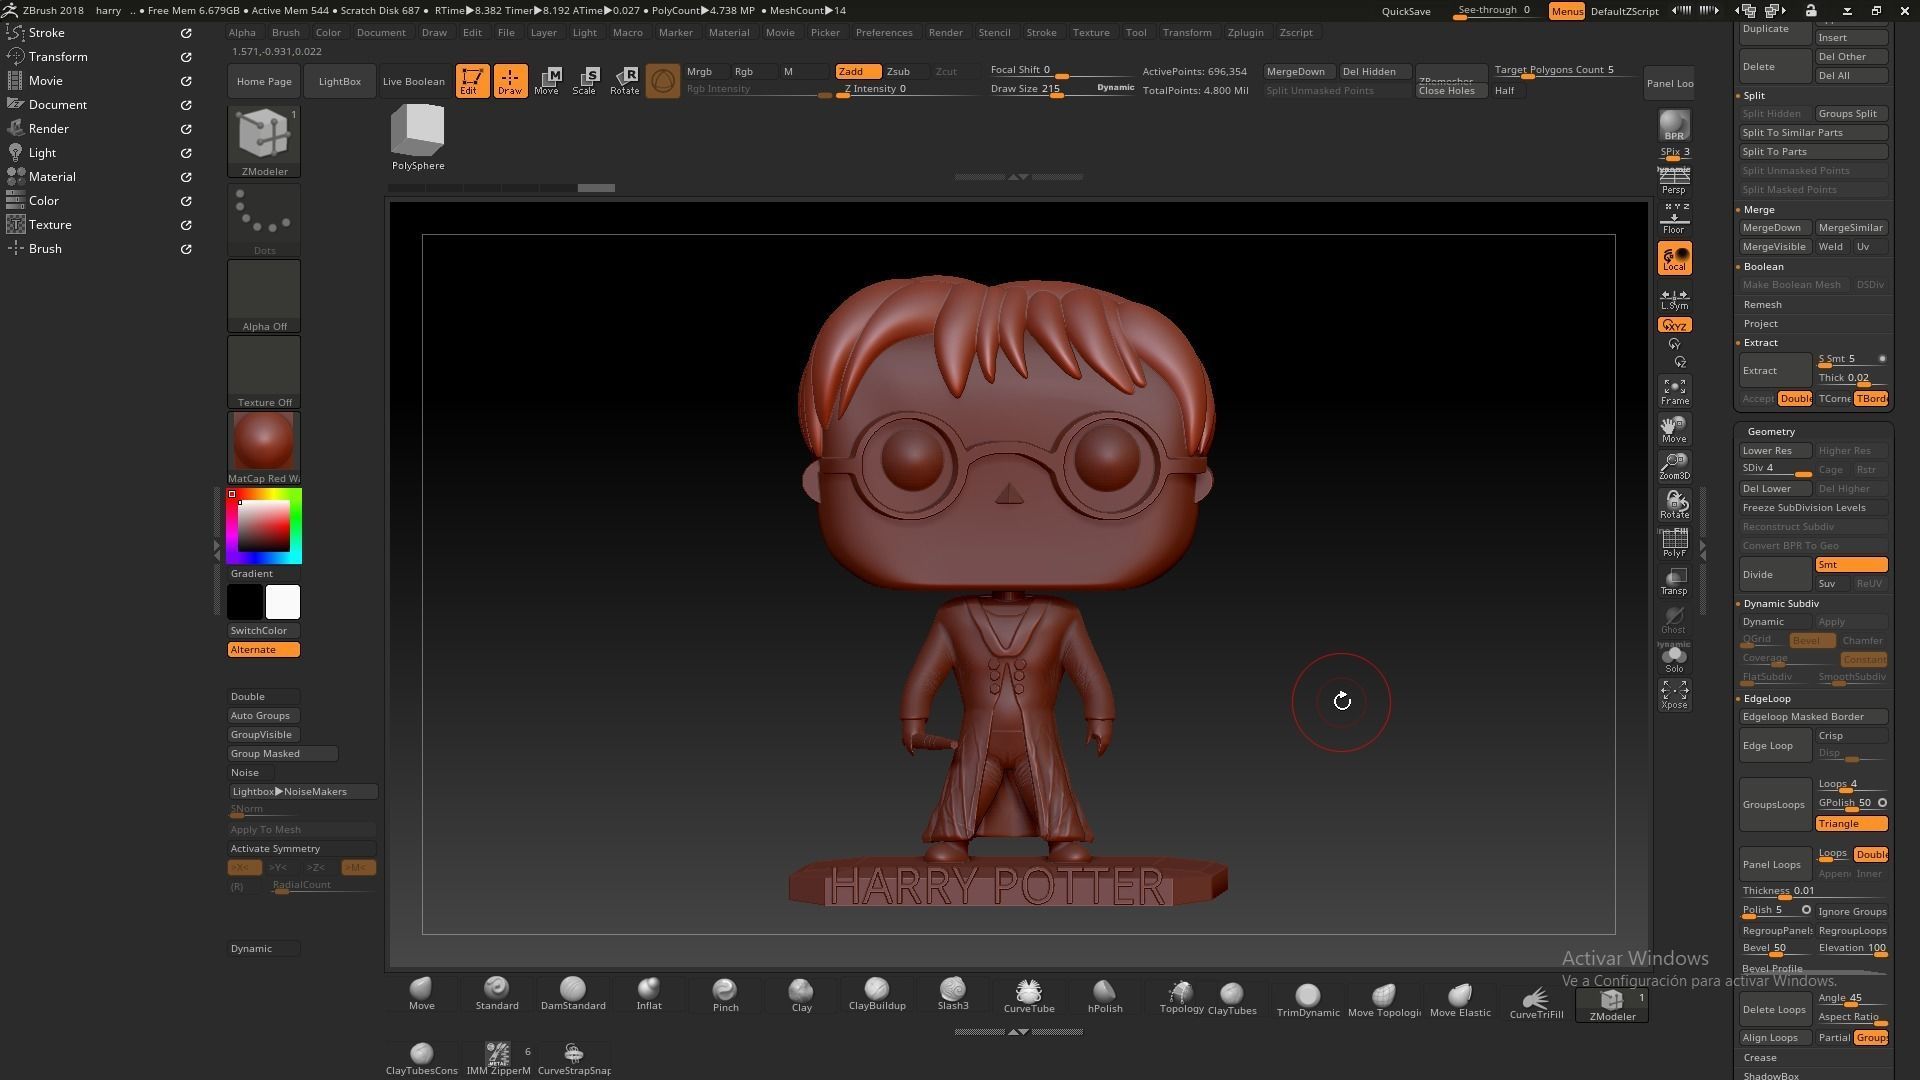Select the DamStandard brush
Image resolution: width=1920 pixels, height=1080 pixels.
click(x=572, y=994)
